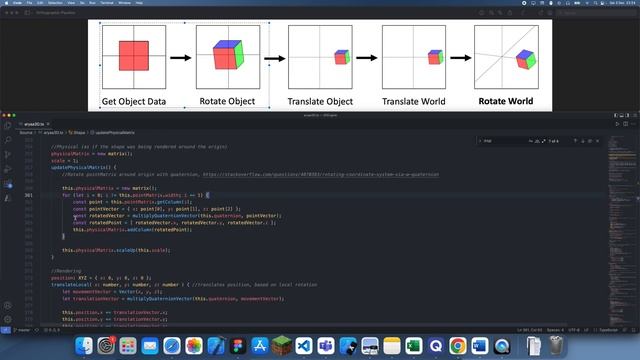The image size is (640, 360).
Task: Change UTF-8 encoding in status bar
Action: tap(574, 330)
